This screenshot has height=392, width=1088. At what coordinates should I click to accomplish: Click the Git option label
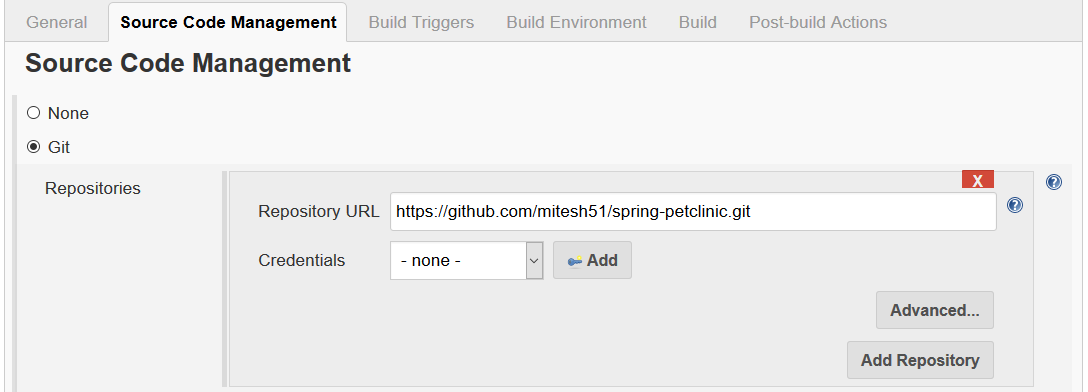pos(59,148)
